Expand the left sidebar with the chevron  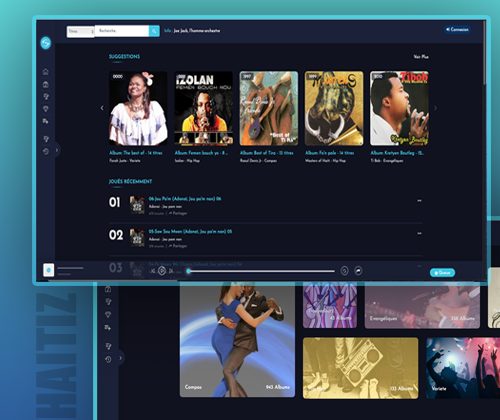[x=57, y=150]
